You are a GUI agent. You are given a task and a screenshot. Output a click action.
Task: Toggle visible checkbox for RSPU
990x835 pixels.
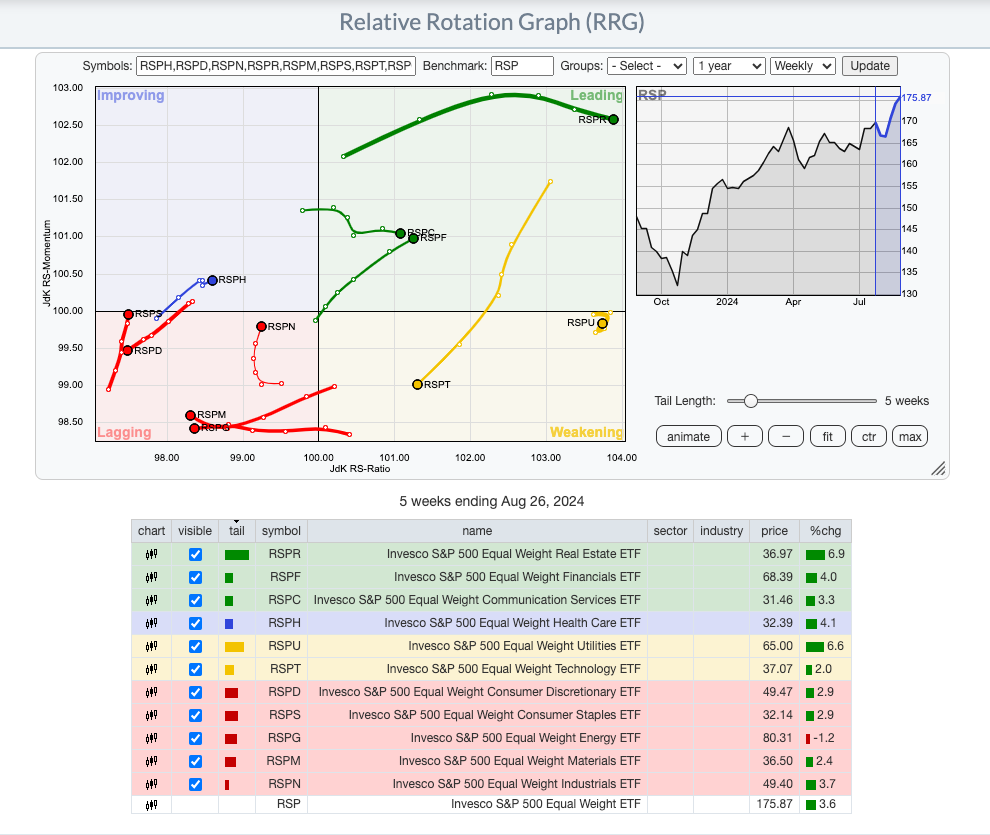[196, 646]
